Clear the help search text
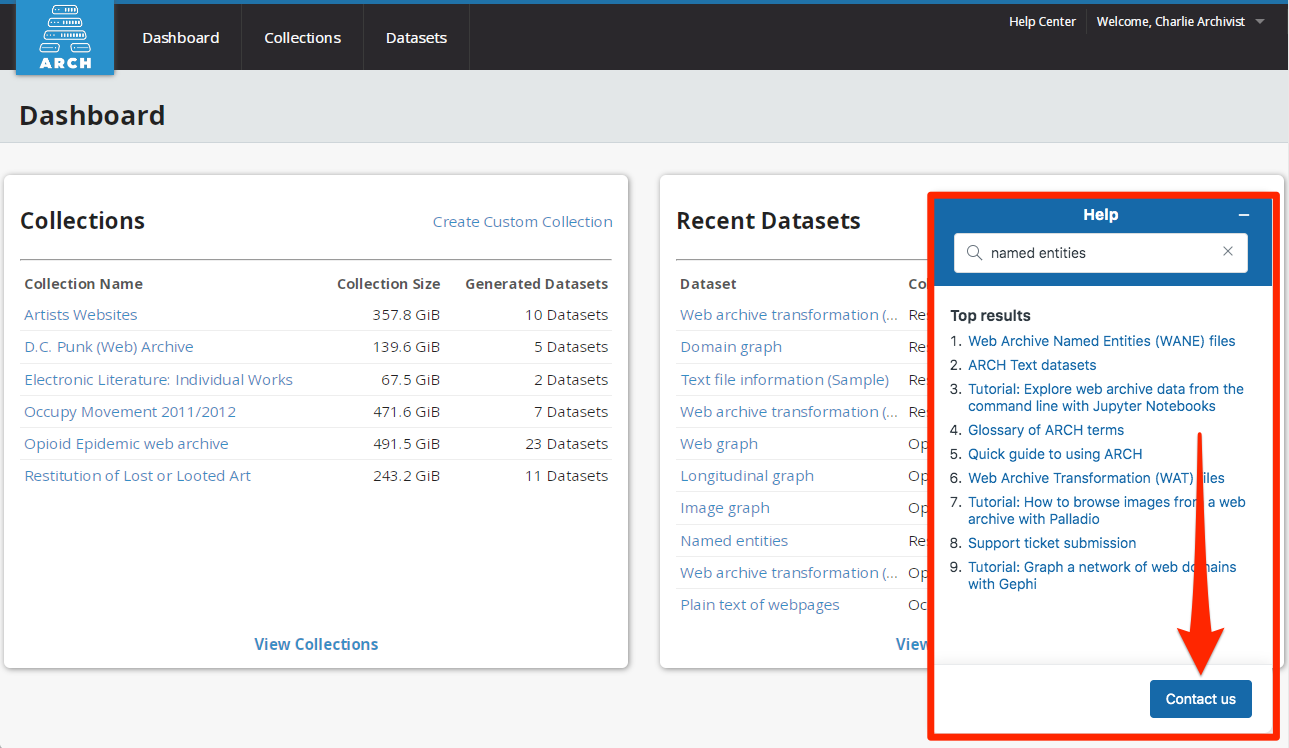1289x748 pixels. [1228, 252]
